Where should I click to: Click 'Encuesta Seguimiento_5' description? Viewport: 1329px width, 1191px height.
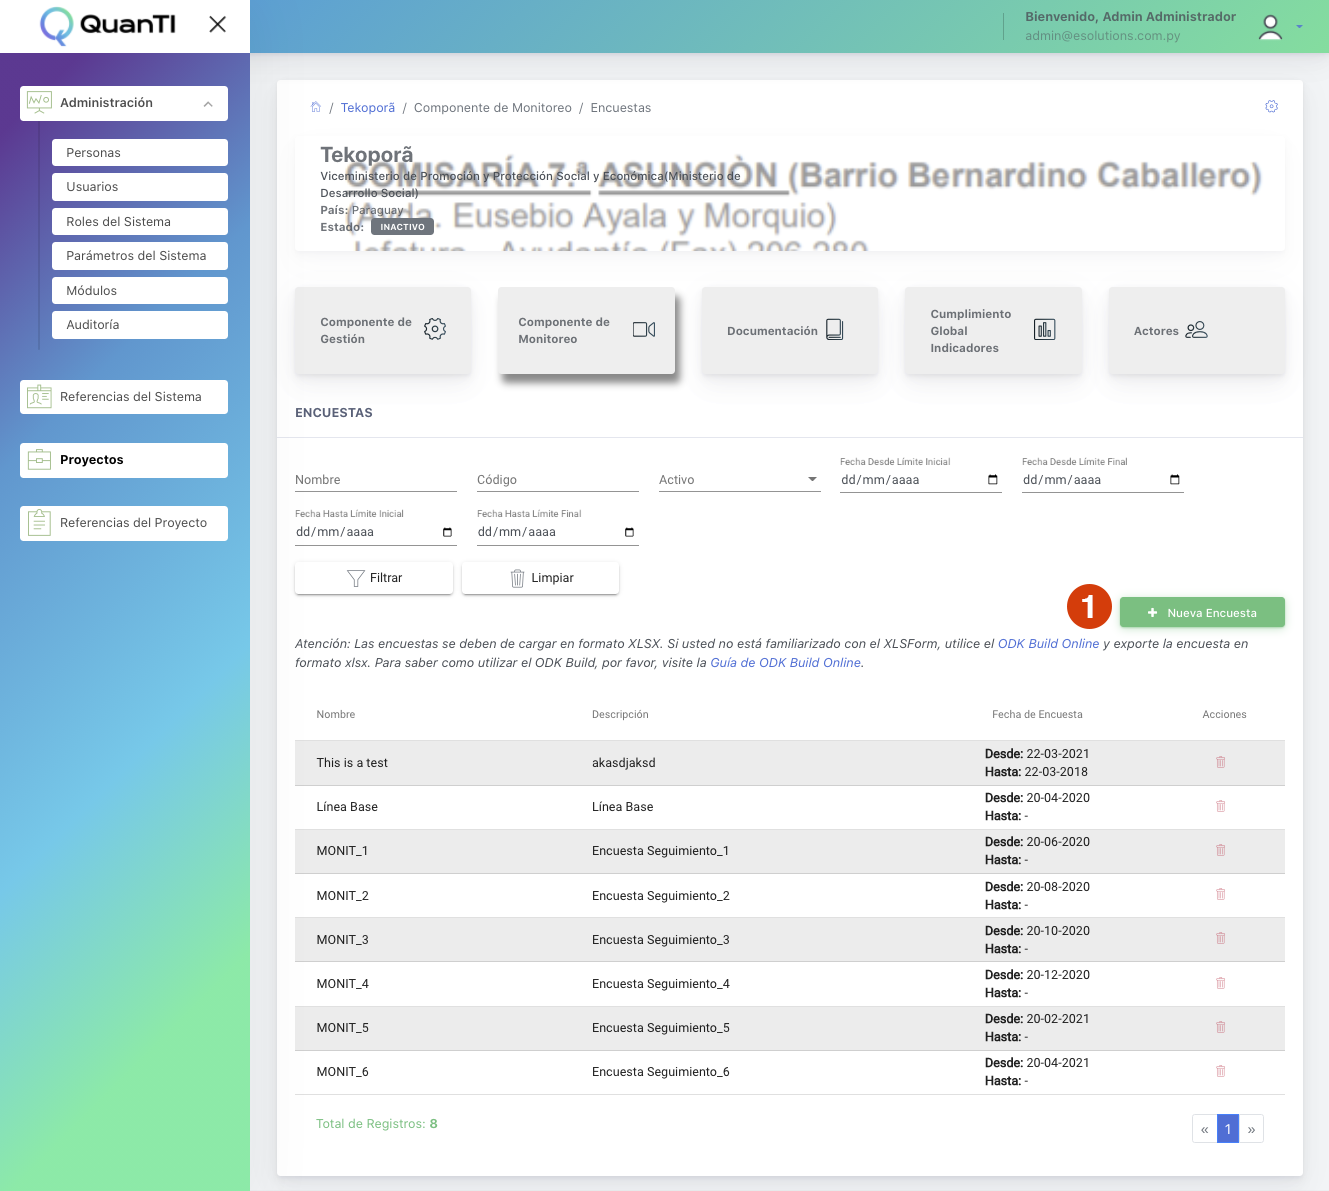pyautogui.click(x=661, y=1028)
